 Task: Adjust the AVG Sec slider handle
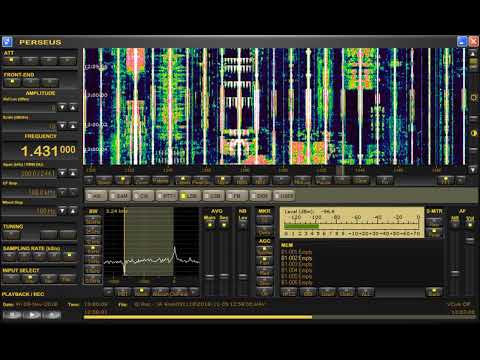coord(224,276)
